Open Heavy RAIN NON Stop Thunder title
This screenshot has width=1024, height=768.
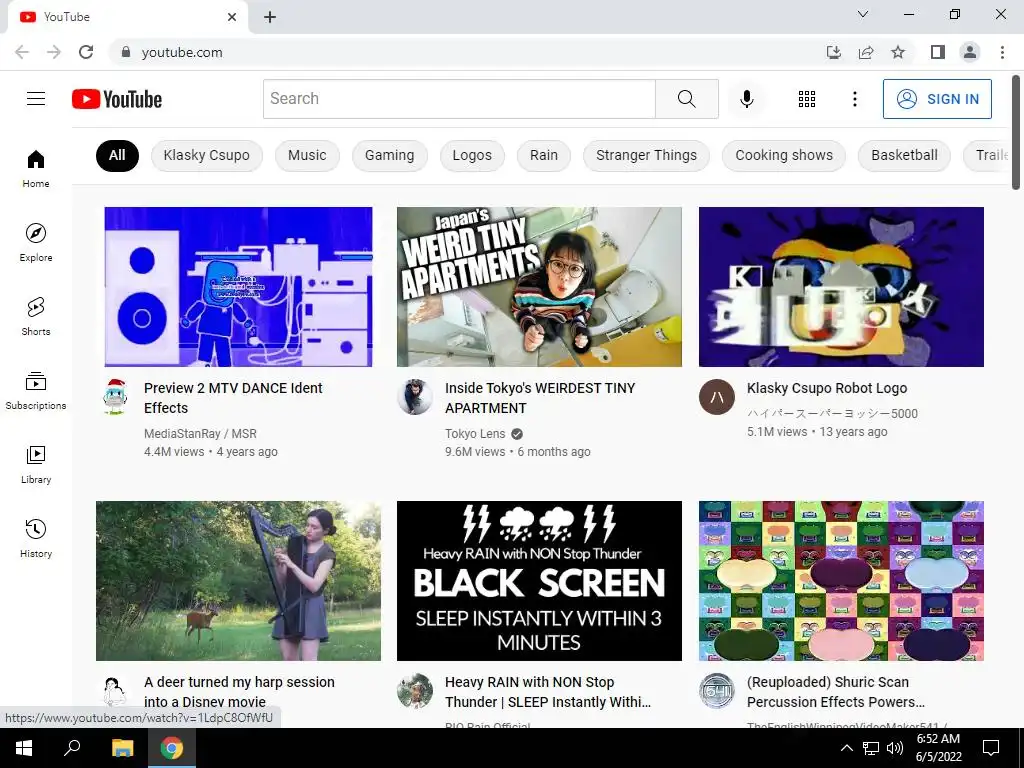(x=547, y=692)
